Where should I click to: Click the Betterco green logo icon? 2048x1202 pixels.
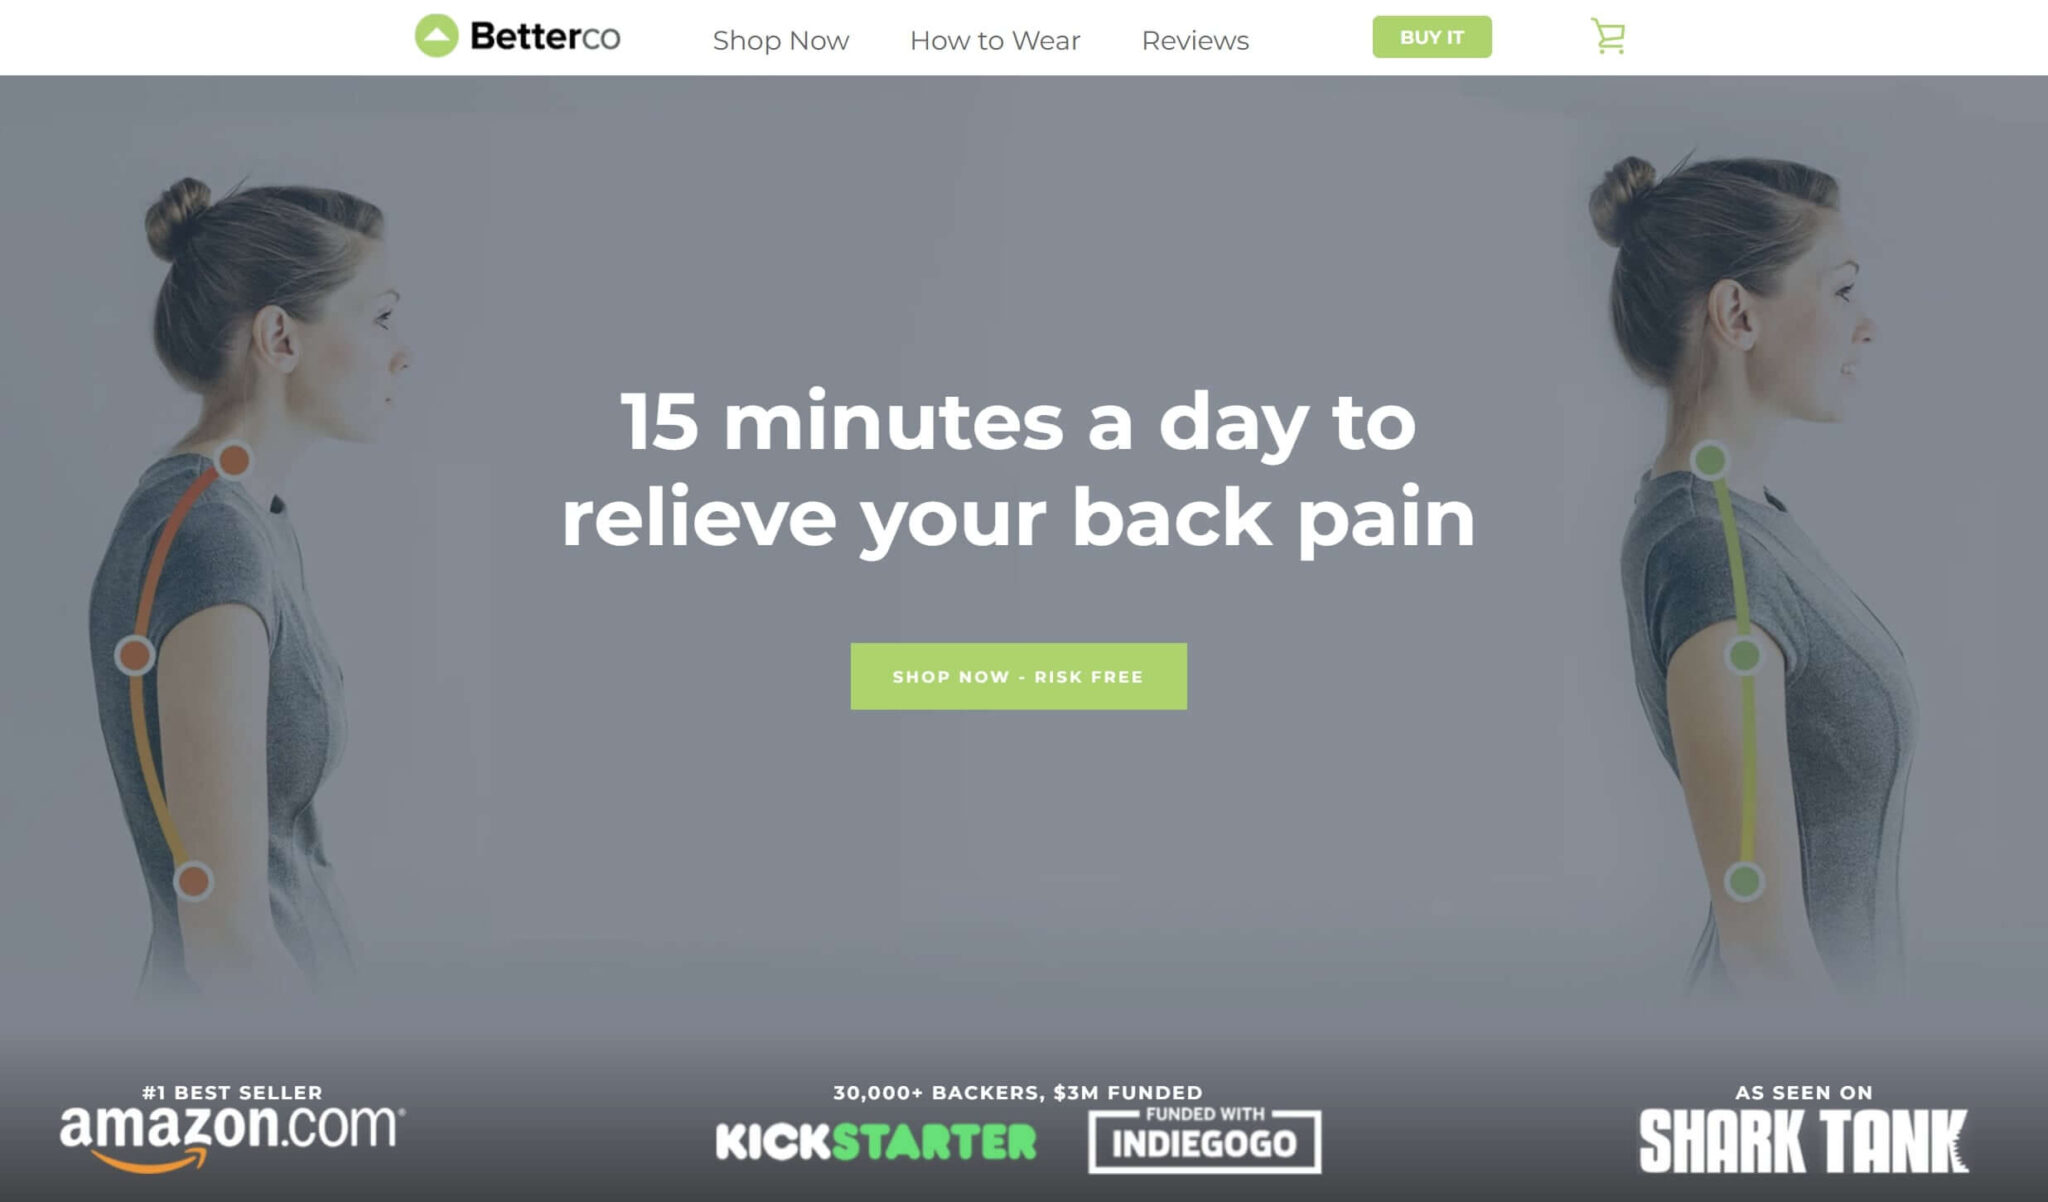(436, 36)
